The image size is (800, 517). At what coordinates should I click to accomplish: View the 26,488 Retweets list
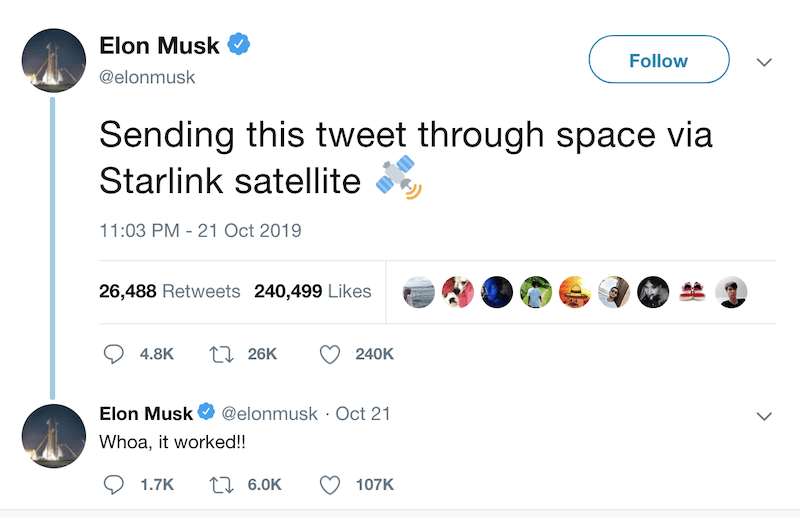click(170, 292)
